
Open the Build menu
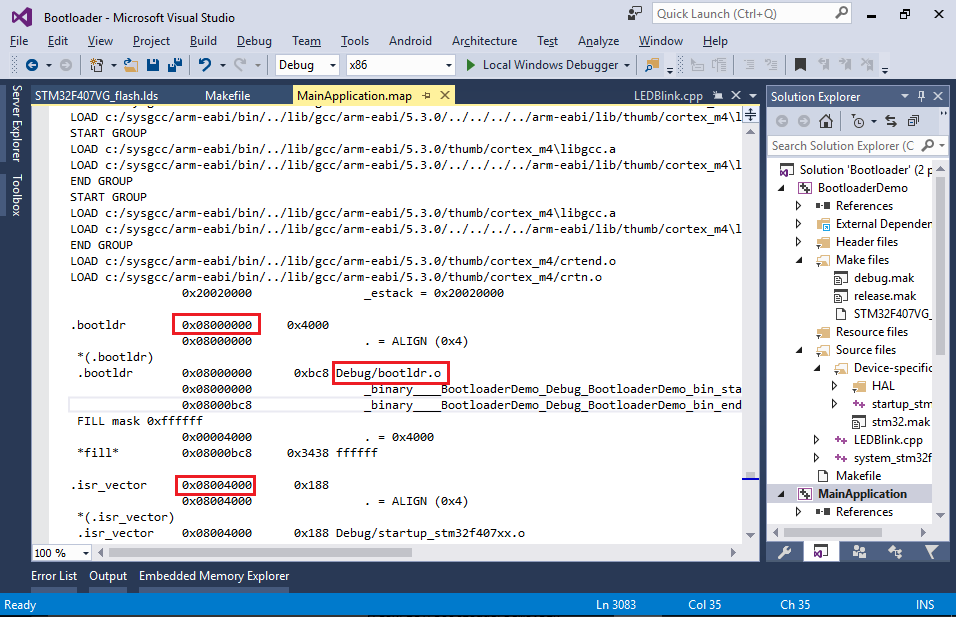[x=203, y=41]
